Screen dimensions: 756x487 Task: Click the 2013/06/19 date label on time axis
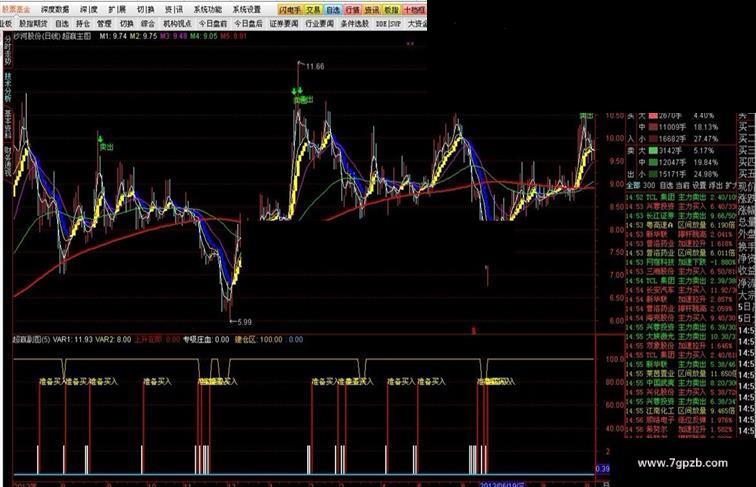coord(502,484)
